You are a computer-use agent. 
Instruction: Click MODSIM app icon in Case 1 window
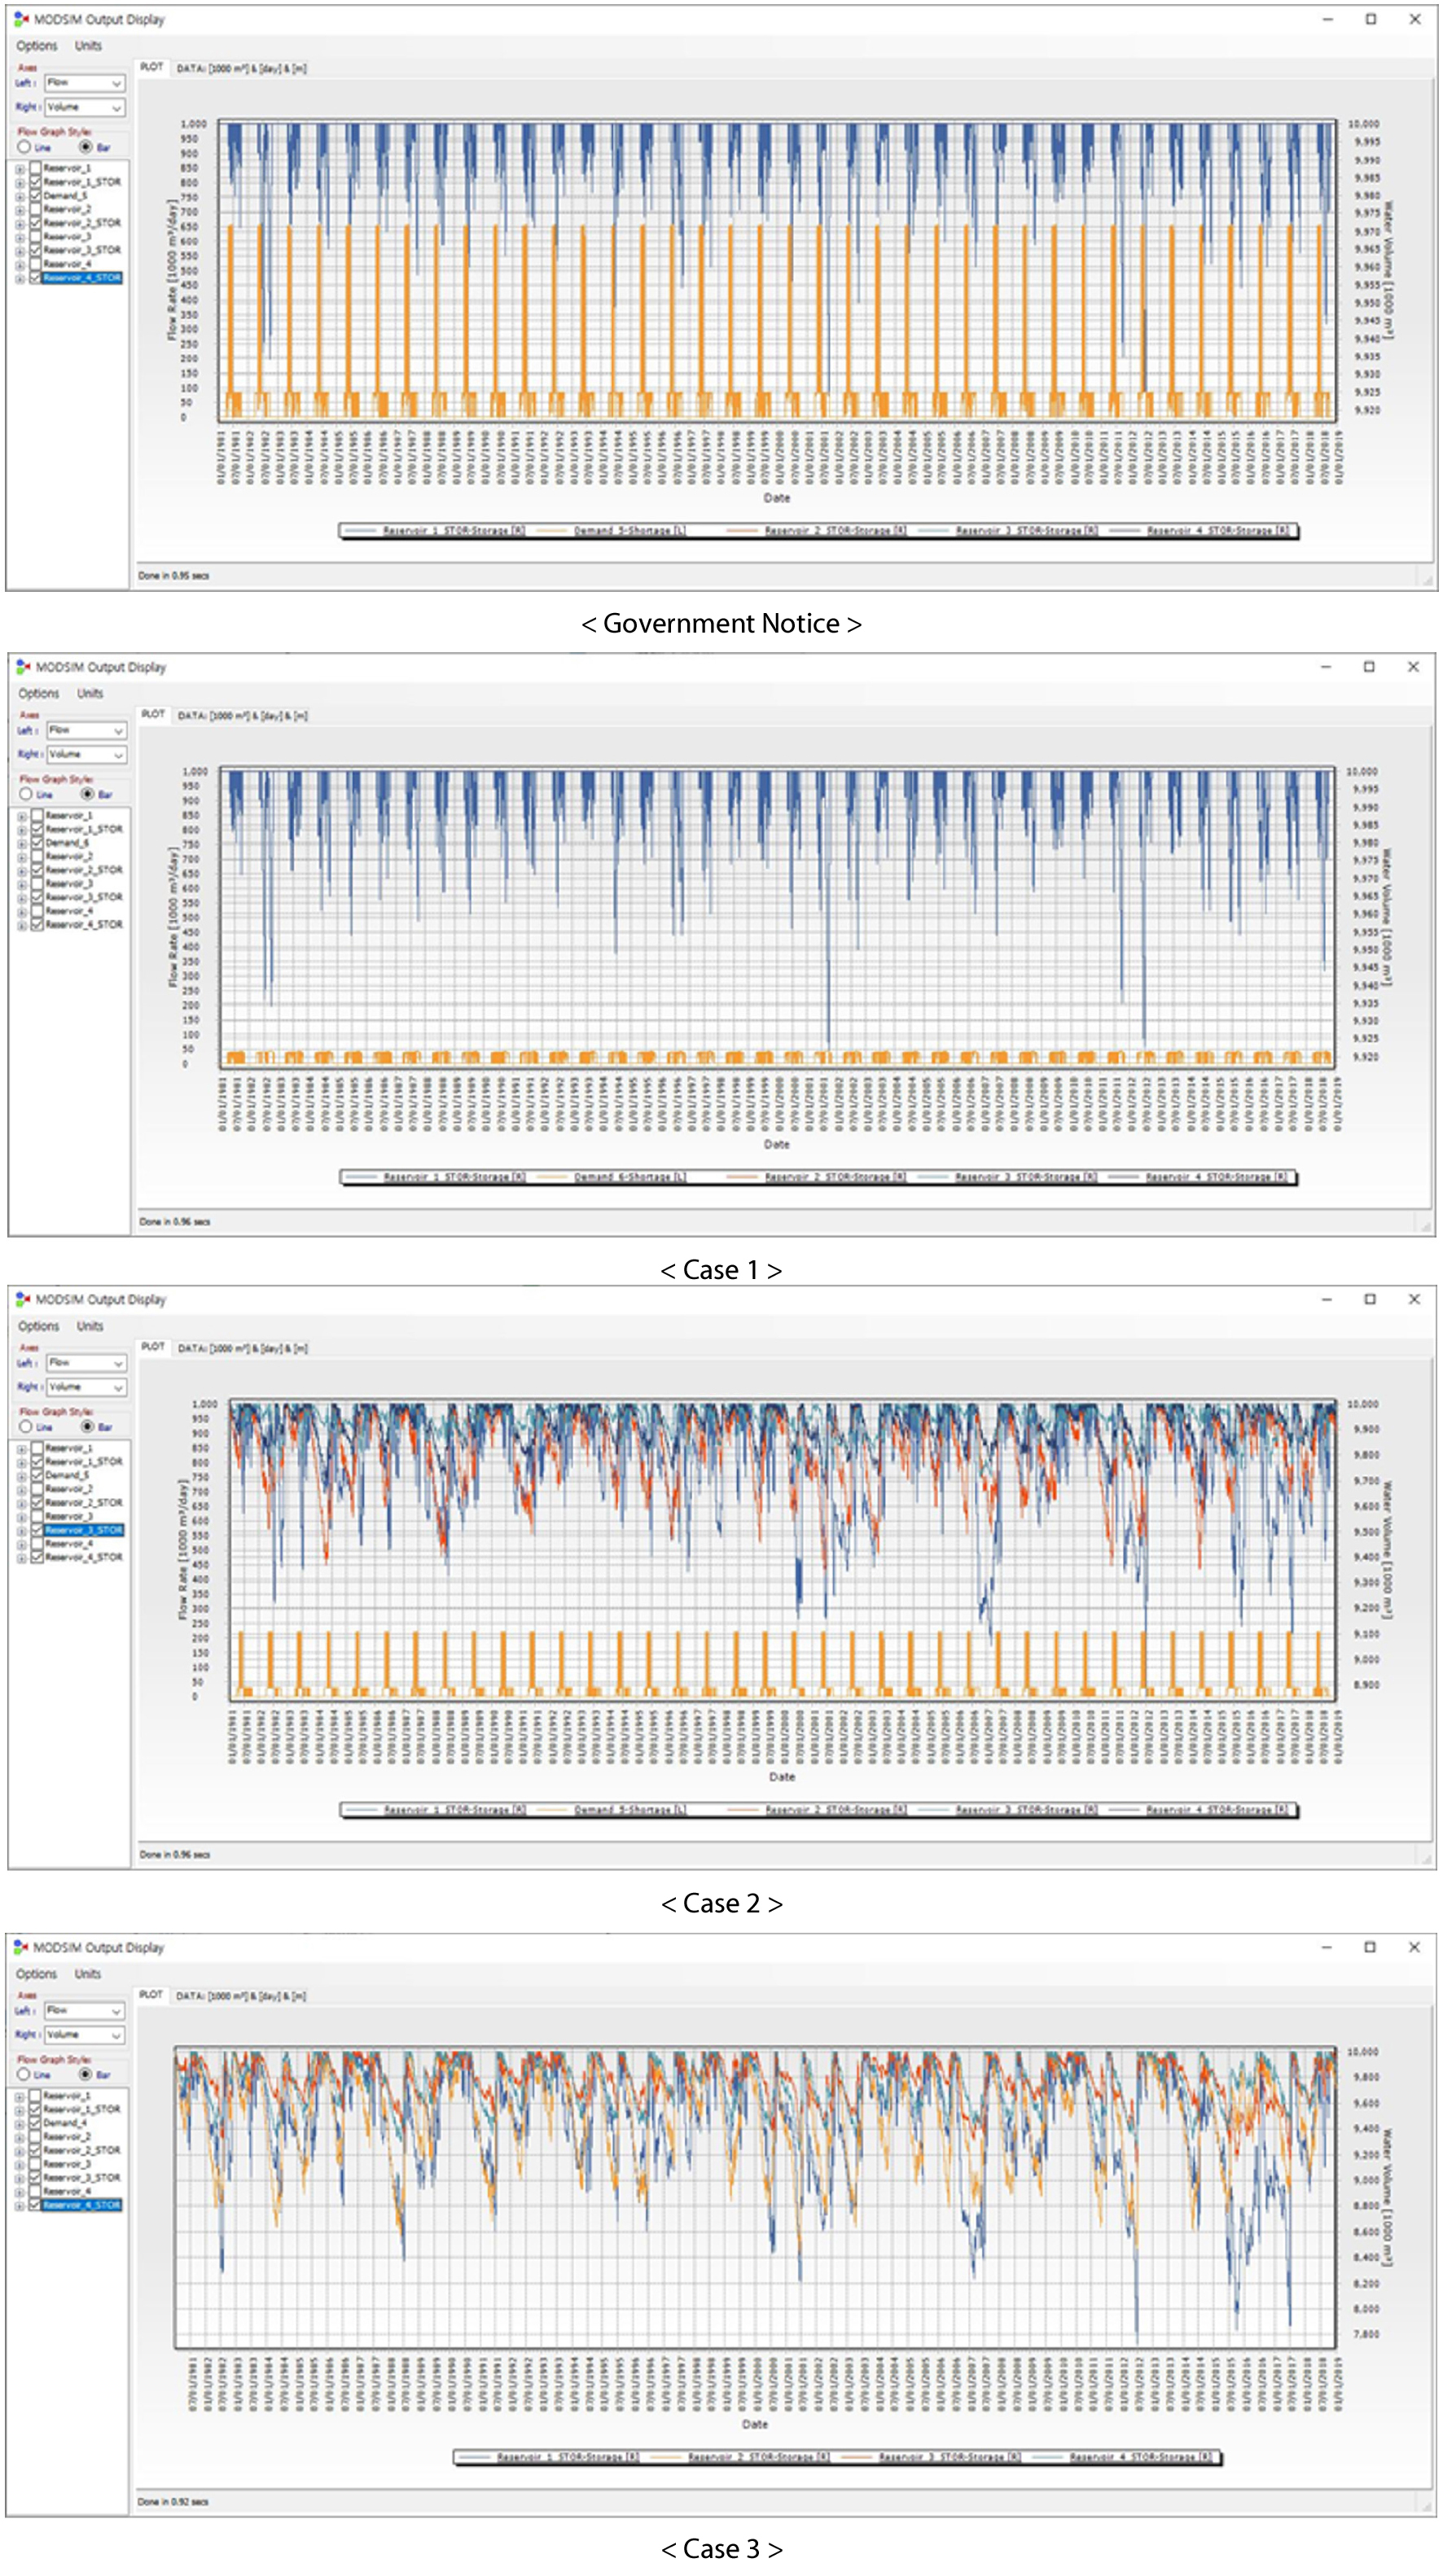point(23,667)
